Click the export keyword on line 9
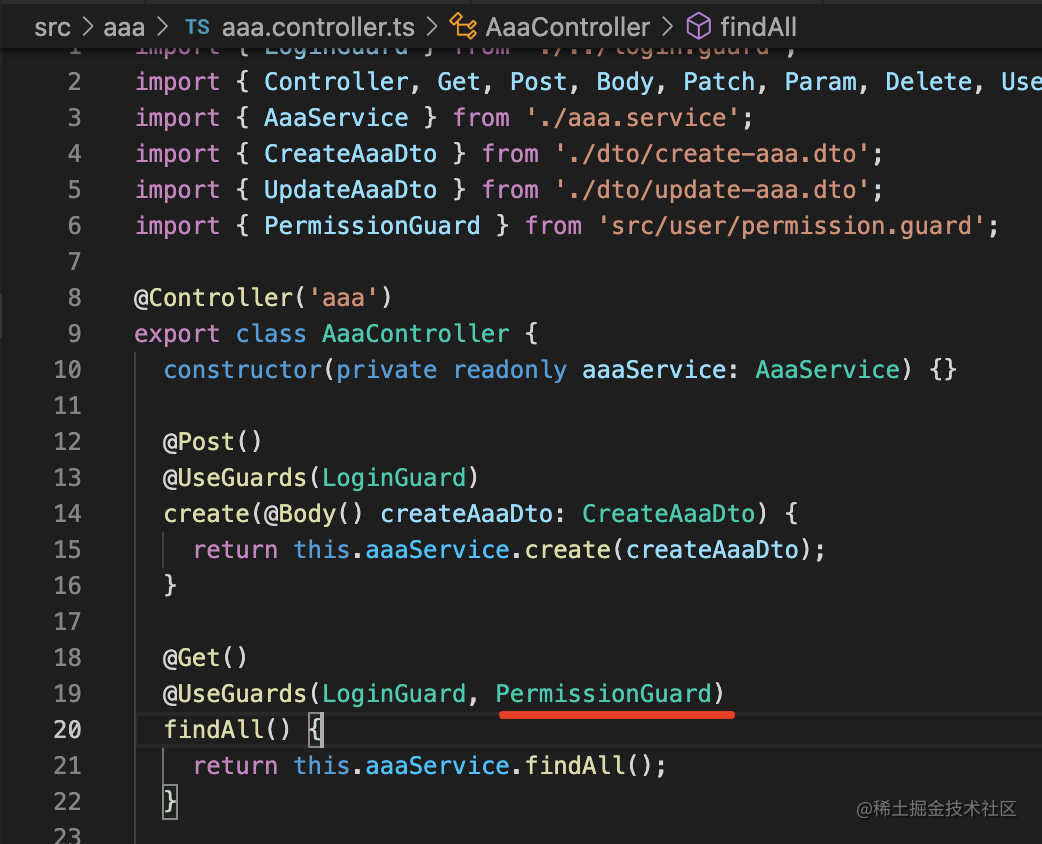 click(177, 334)
